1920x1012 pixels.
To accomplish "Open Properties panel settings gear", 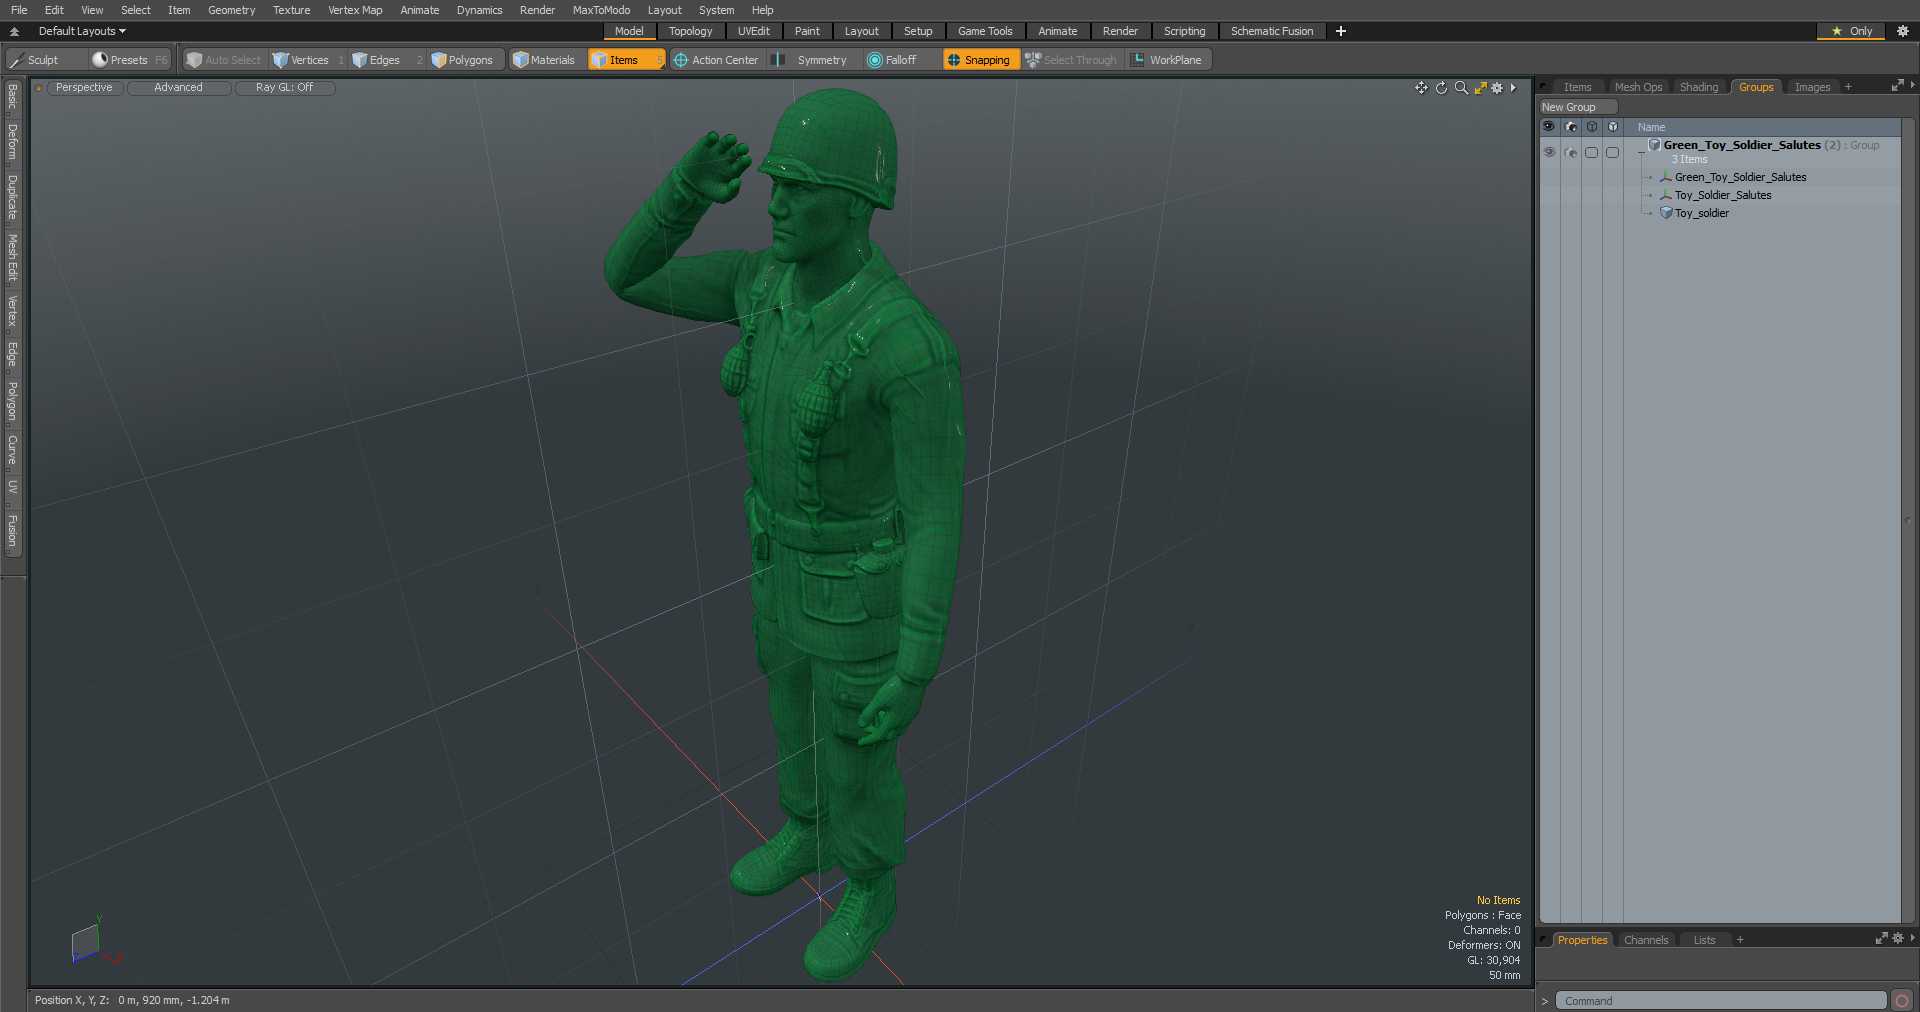I will coord(1898,938).
